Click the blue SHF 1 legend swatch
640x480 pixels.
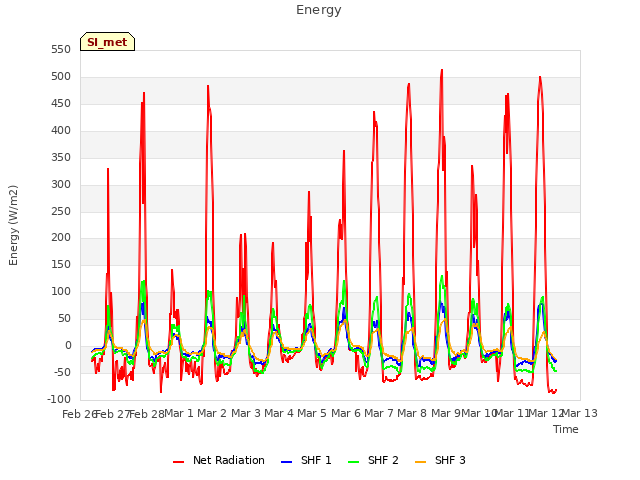click(287, 462)
